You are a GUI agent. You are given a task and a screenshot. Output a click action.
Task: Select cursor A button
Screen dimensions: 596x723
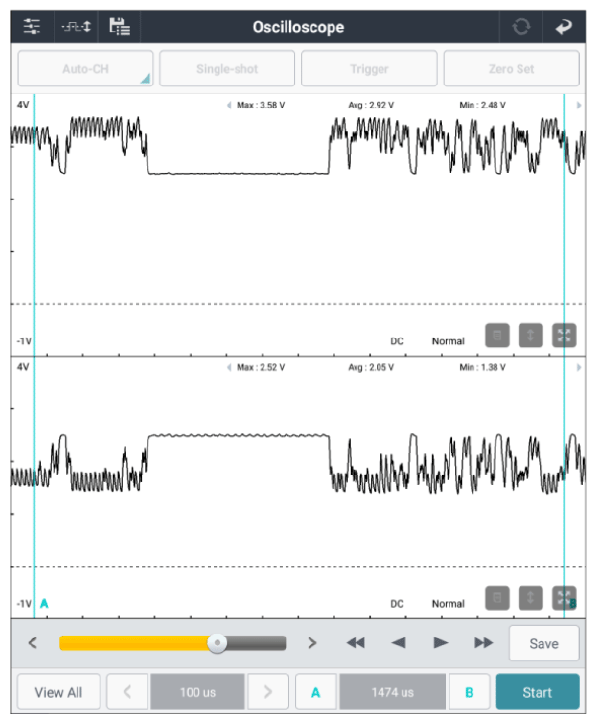pos(316,692)
